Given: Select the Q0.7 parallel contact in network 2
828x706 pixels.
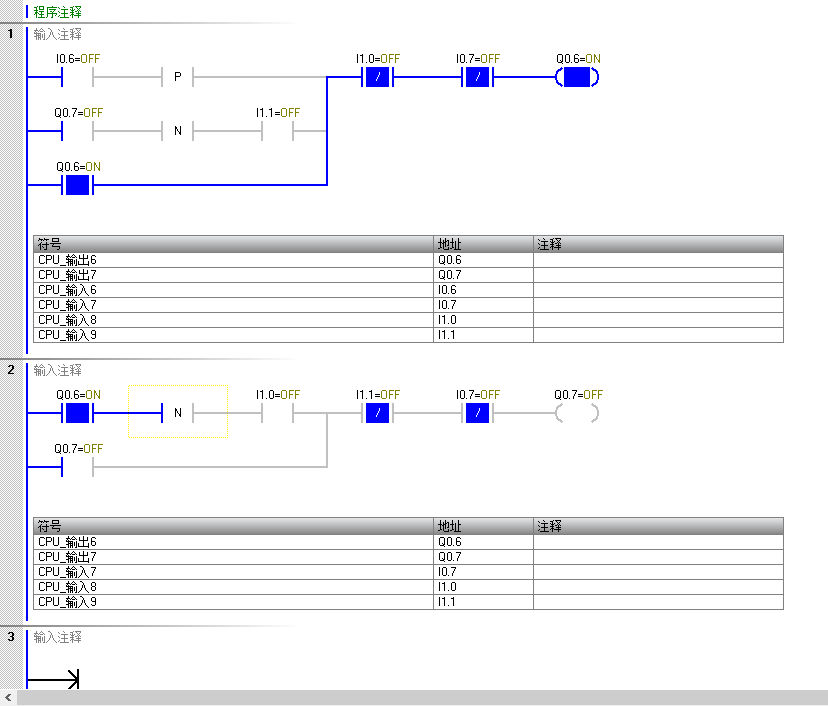Looking at the screenshot, I should [77, 467].
